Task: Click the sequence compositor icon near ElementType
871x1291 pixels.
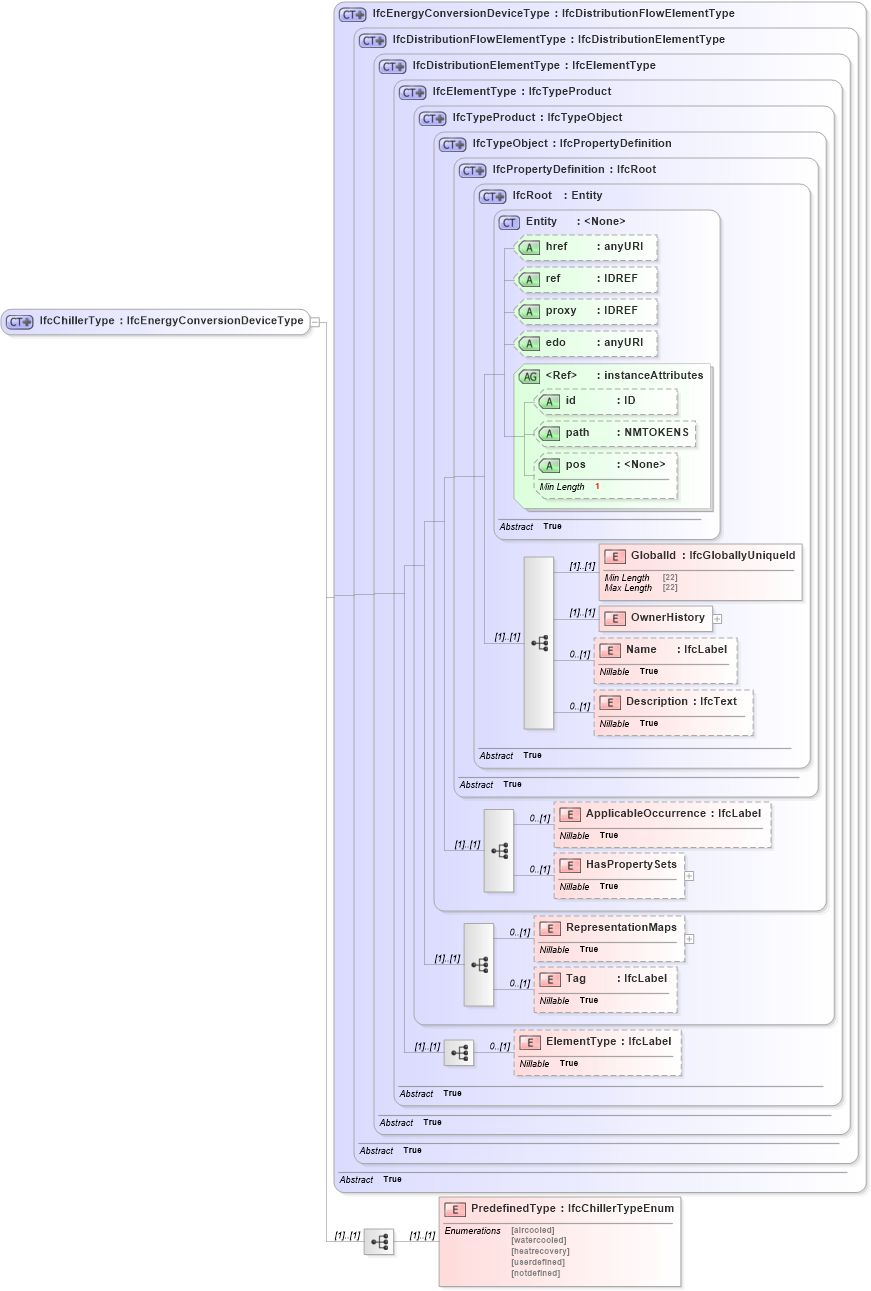Action: coord(459,1052)
